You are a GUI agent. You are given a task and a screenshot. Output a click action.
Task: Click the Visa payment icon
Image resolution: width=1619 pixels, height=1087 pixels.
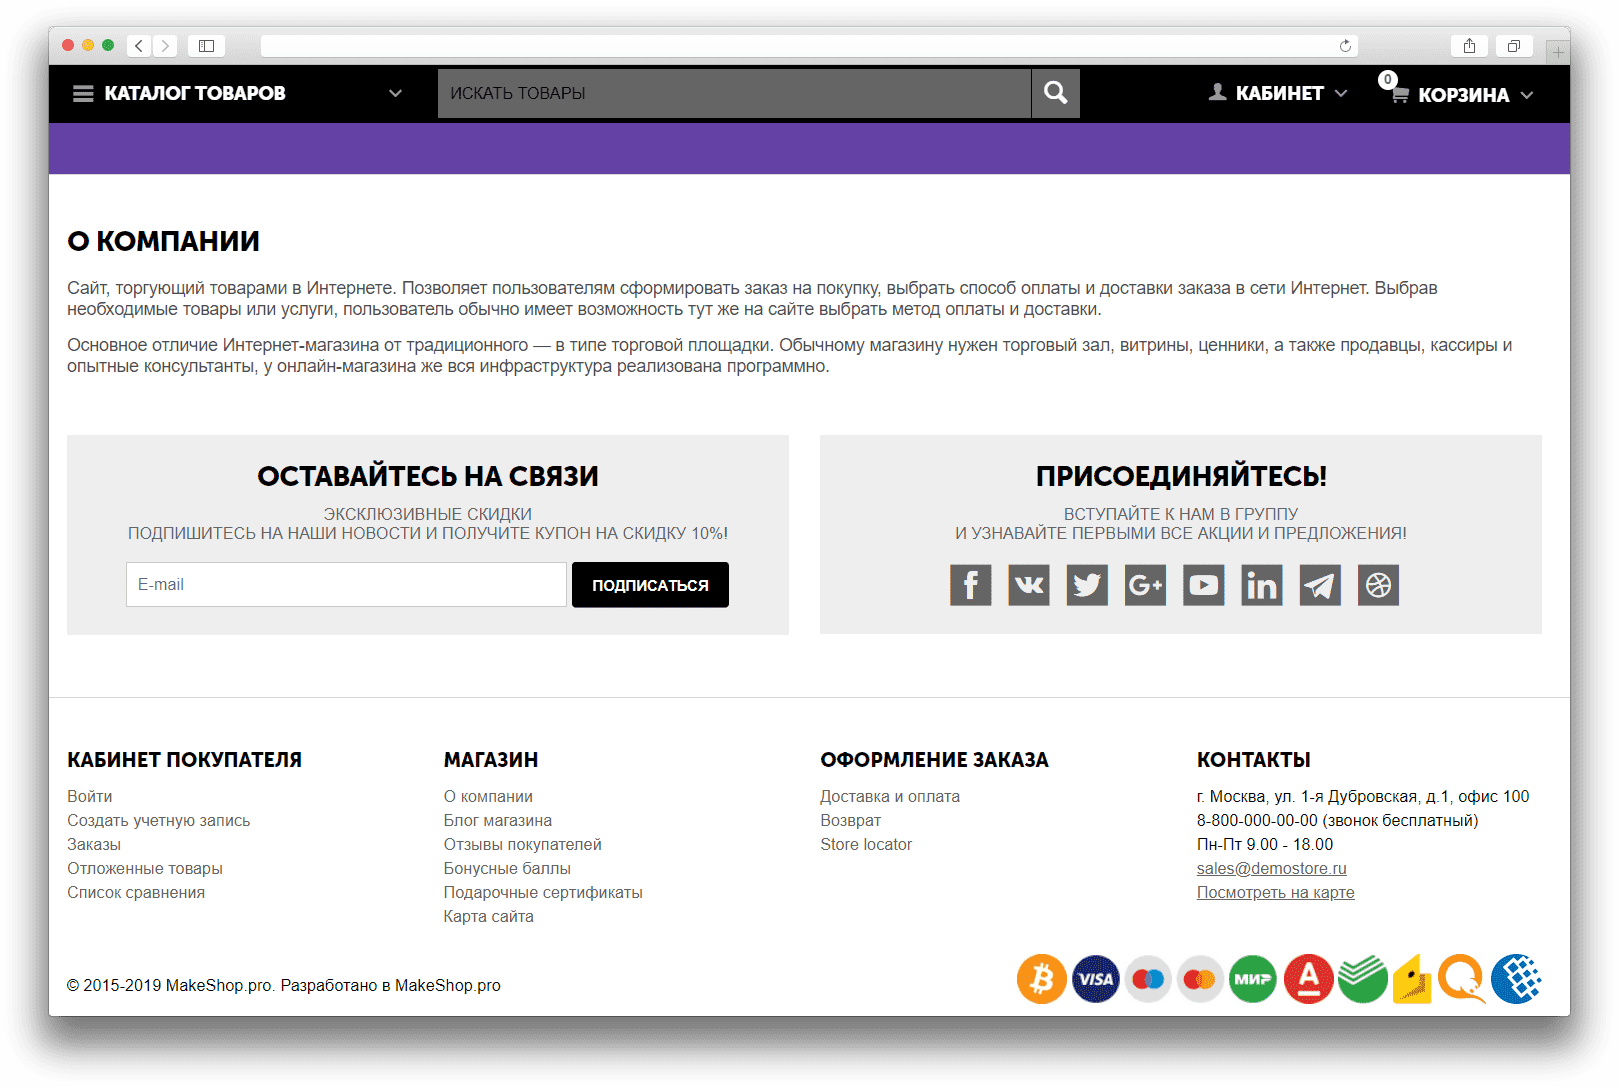(1096, 979)
